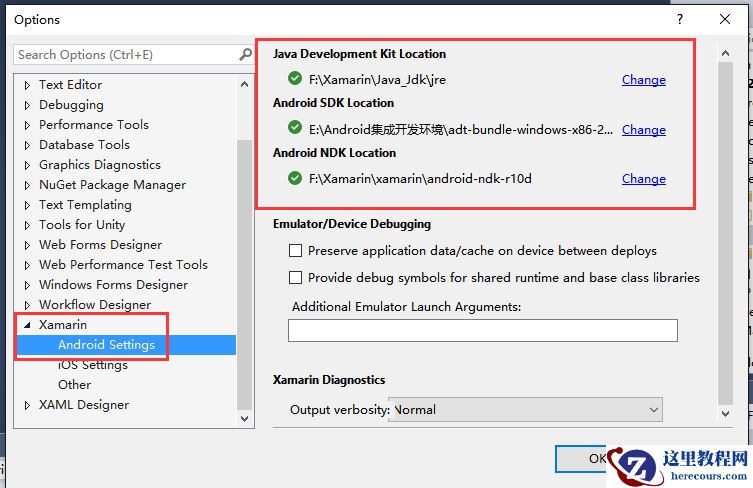This screenshot has width=753, height=488.
Task: Select the Web Forms Designer label
Action: pyautogui.click(x=100, y=244)
